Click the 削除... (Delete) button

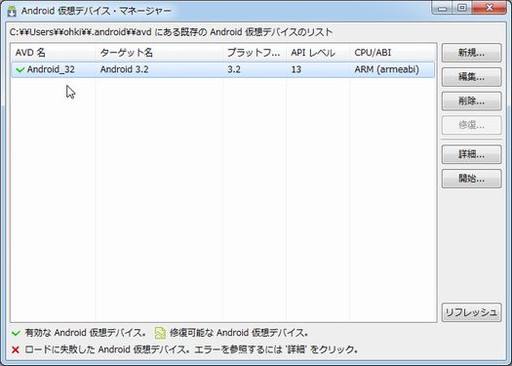[x=471, y=101]
